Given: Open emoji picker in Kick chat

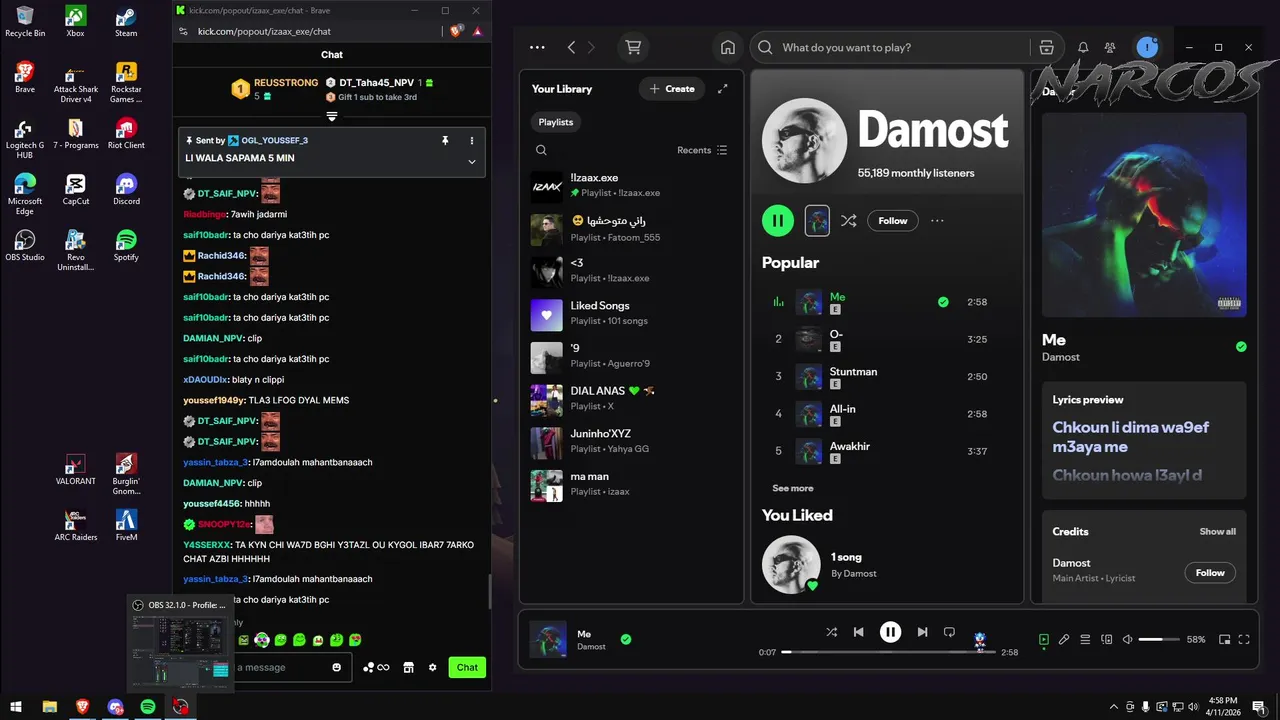Looking at the screenshot, I should (336, 667).
